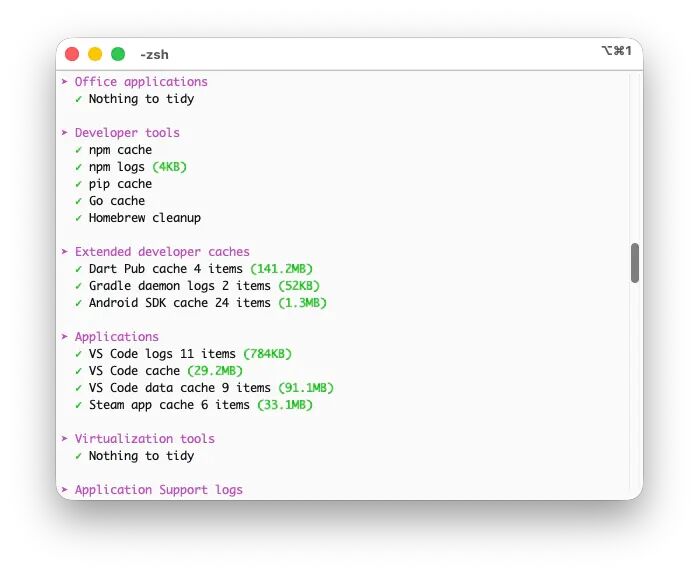Click the Dart Pub cache 4 items text
The height and width of the screenshot is (574, 699).
pyautogui.click(x=166, y=269)
